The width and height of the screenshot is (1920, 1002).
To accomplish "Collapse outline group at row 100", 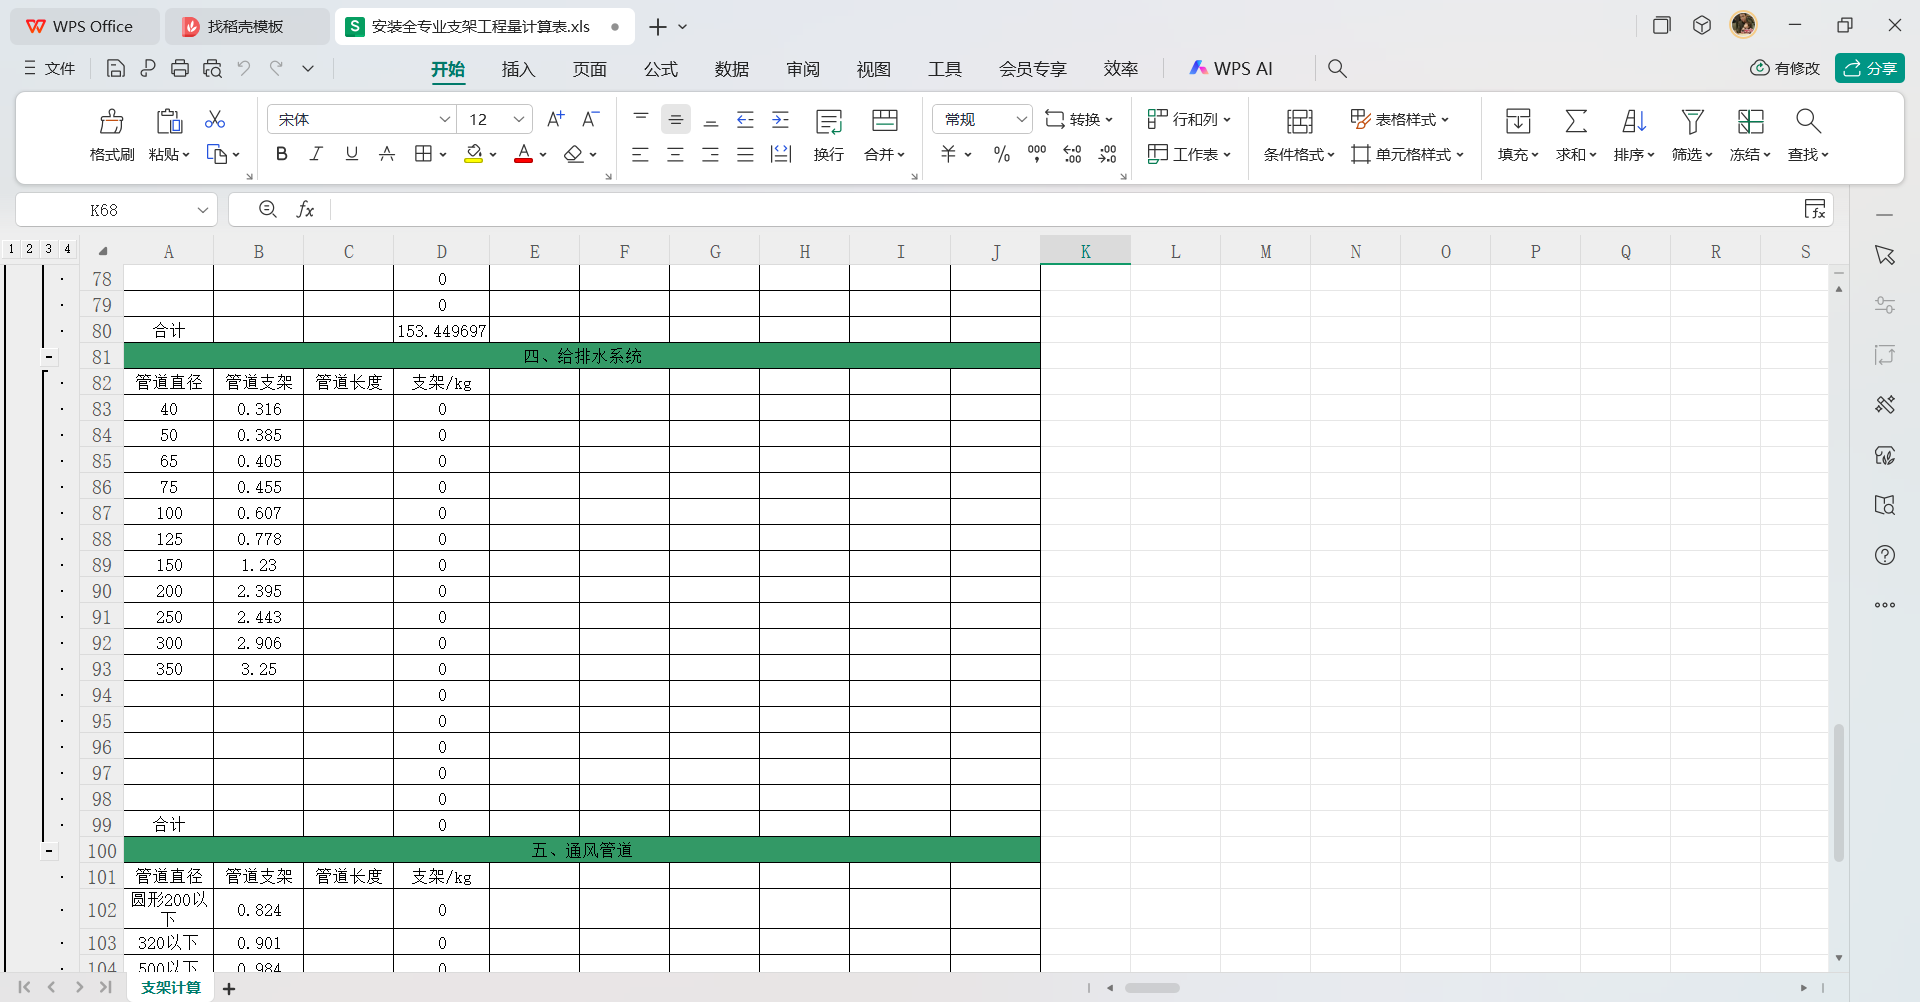I will click(48, 851).
